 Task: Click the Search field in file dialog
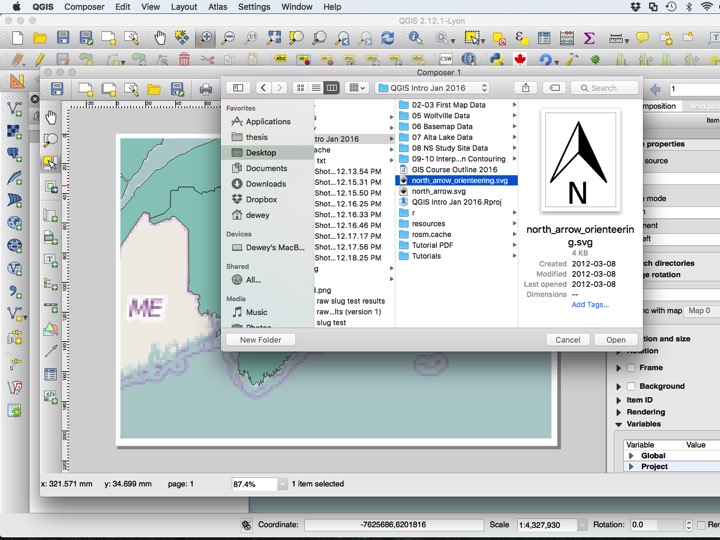(604, 88)
